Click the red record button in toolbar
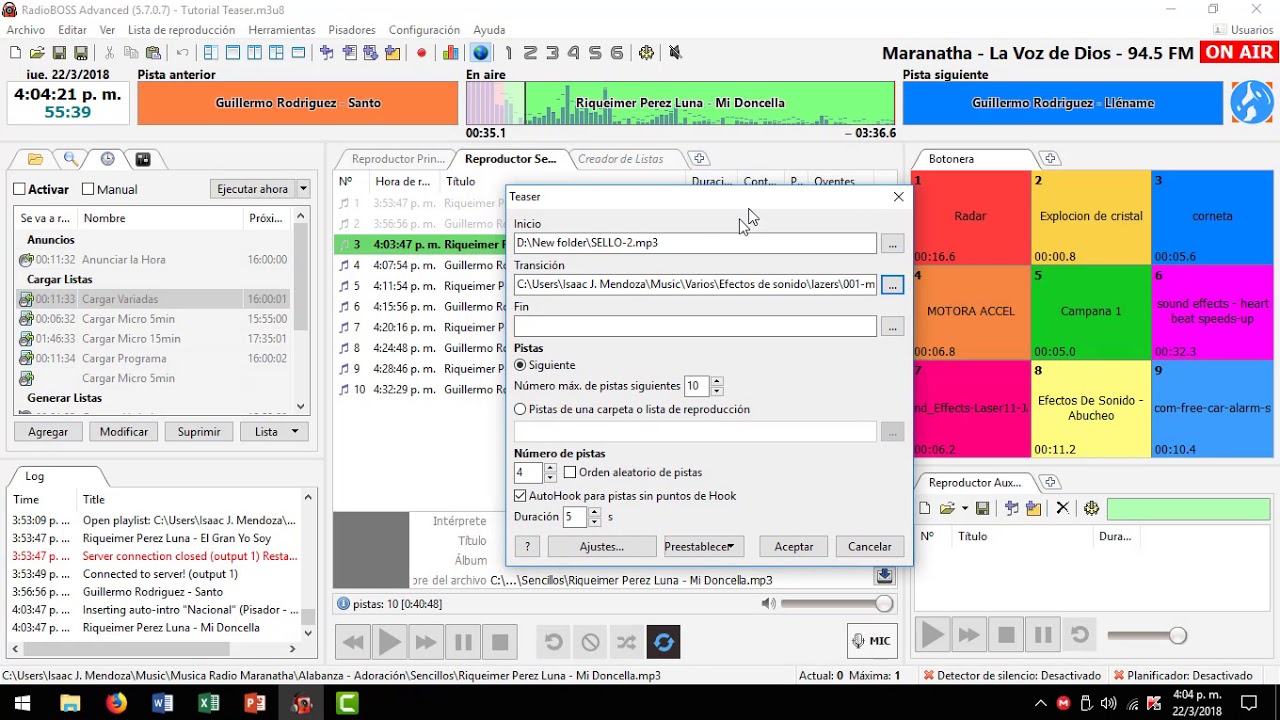Image resolution: width=1280 pixels, height=720 pixels. 421,53
